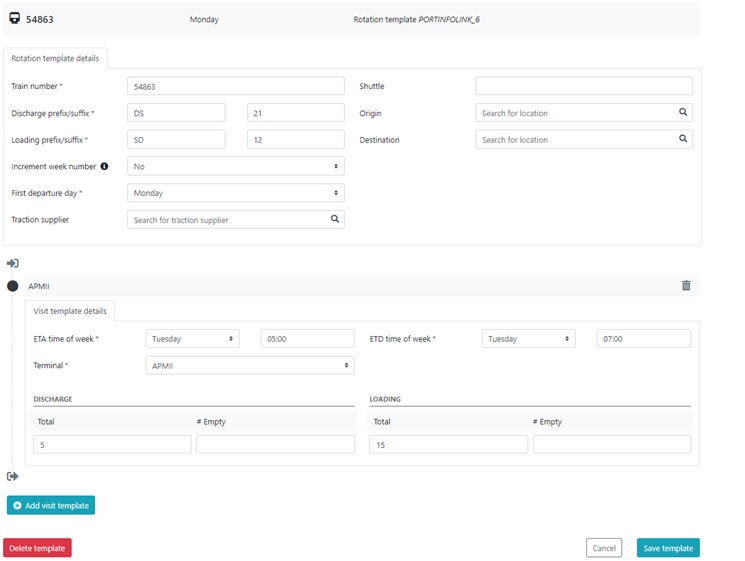Open the Terminal APMII dropdown
This screenshot has width=745, height=561.
coord(250,365)
